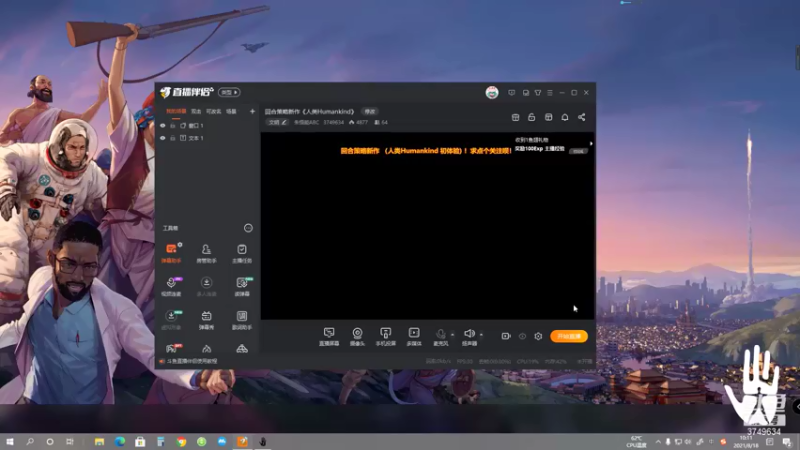Click the orange Humankind title text in preview

coord(426,151)
